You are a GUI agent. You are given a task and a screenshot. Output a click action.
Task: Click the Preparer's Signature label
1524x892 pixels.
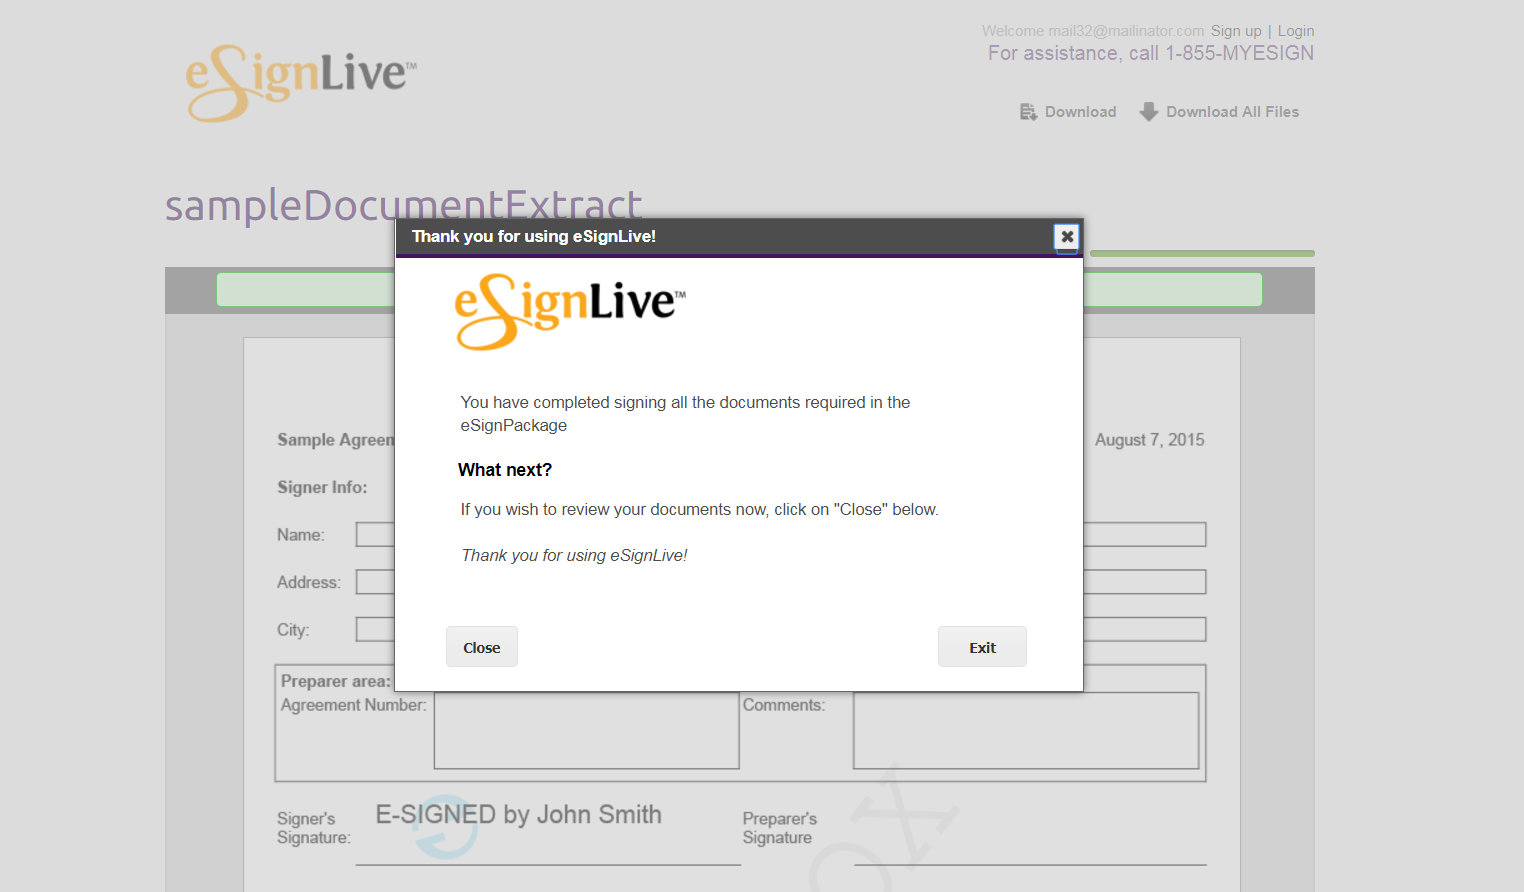pyautogui.click(x=780, y=828)
